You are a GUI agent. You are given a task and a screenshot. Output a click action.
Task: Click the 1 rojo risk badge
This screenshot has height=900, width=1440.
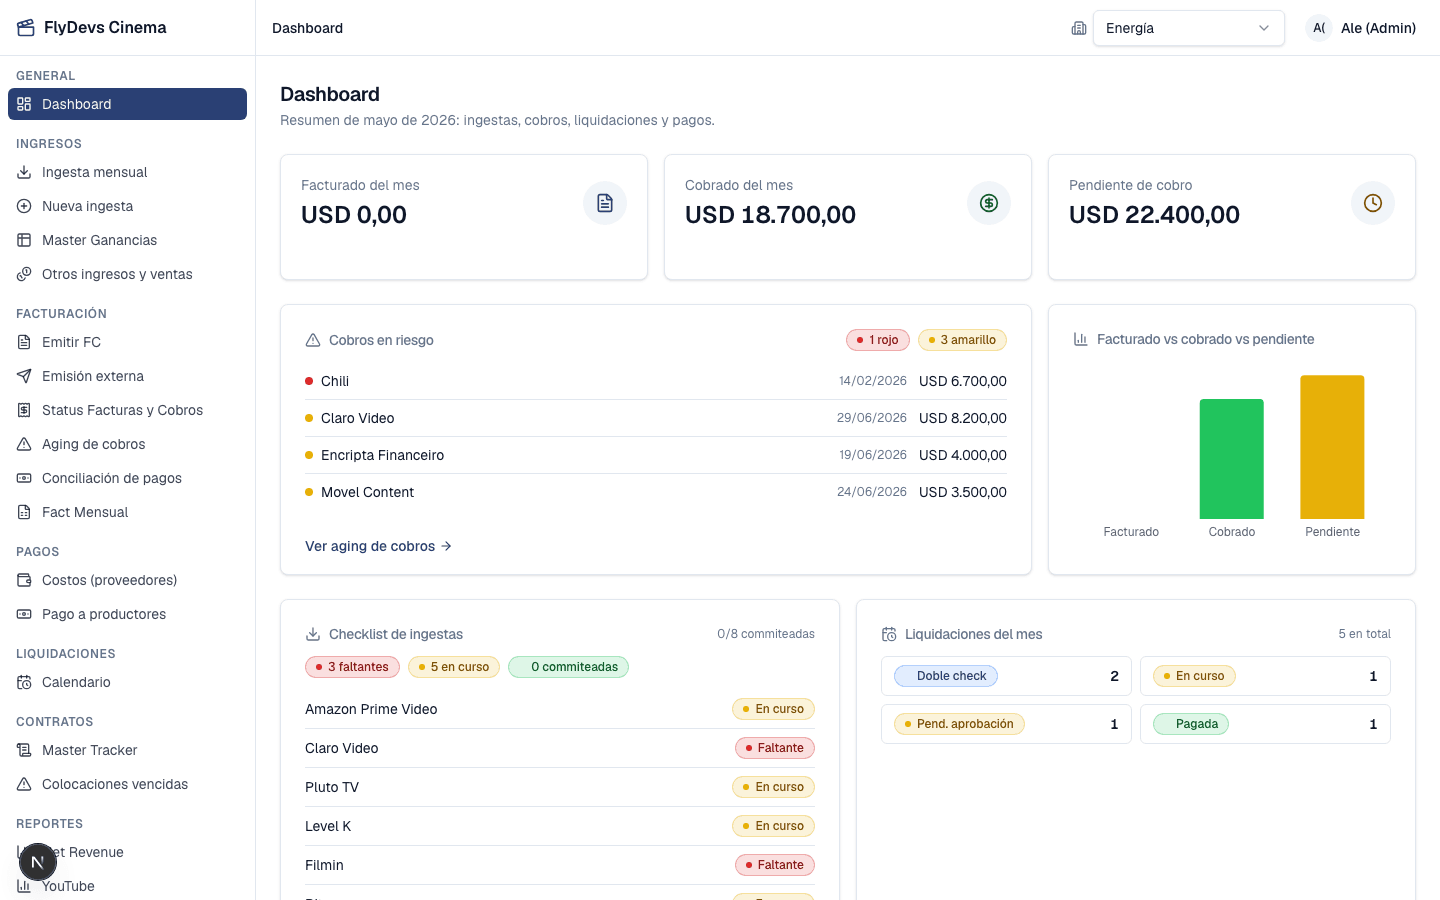878,340
